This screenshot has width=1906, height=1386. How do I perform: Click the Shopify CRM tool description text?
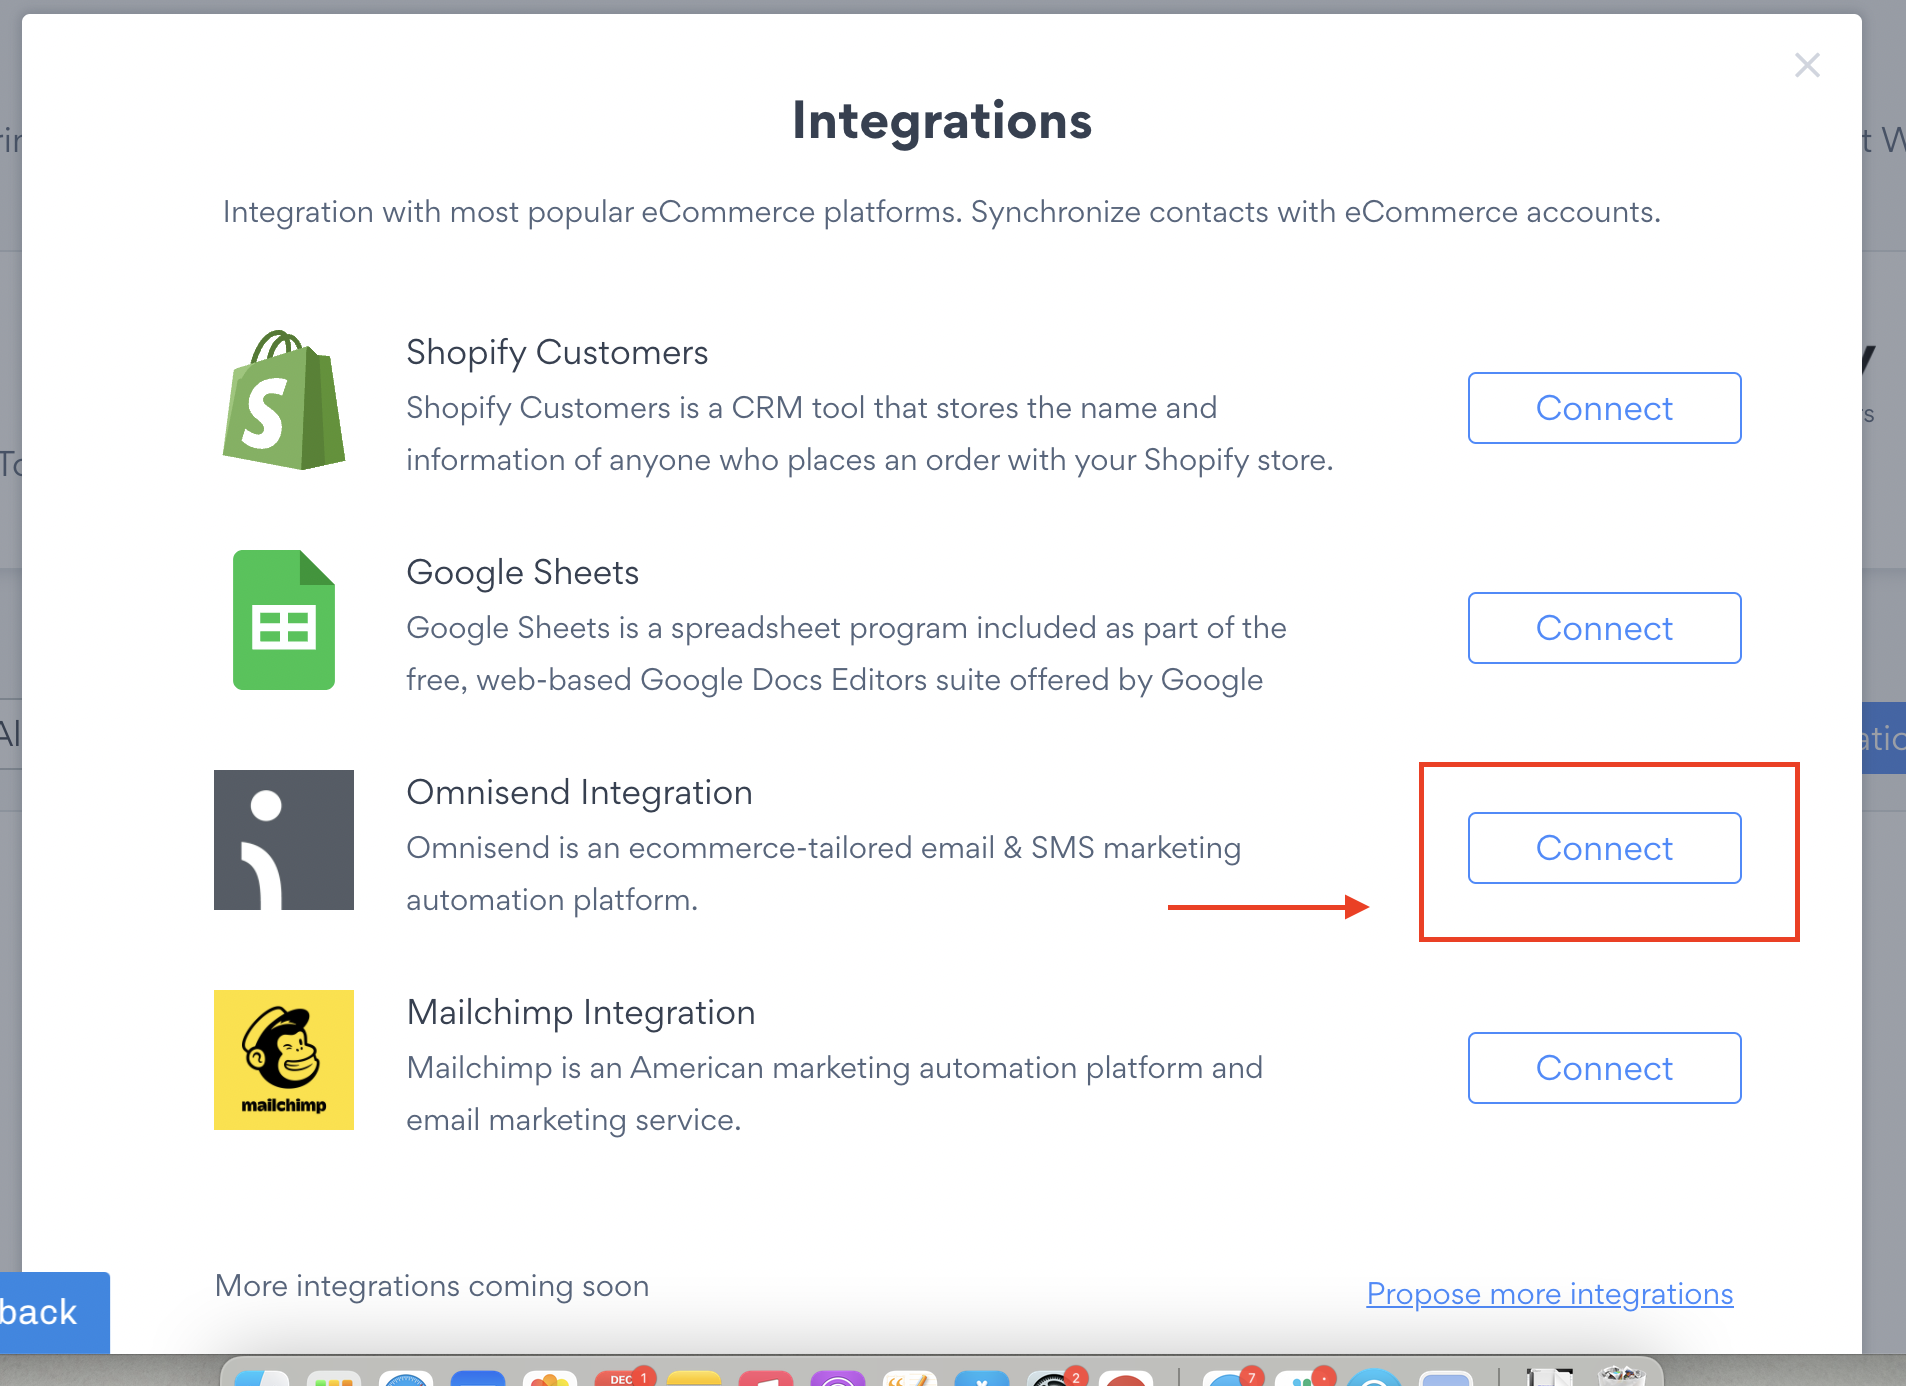870,434
